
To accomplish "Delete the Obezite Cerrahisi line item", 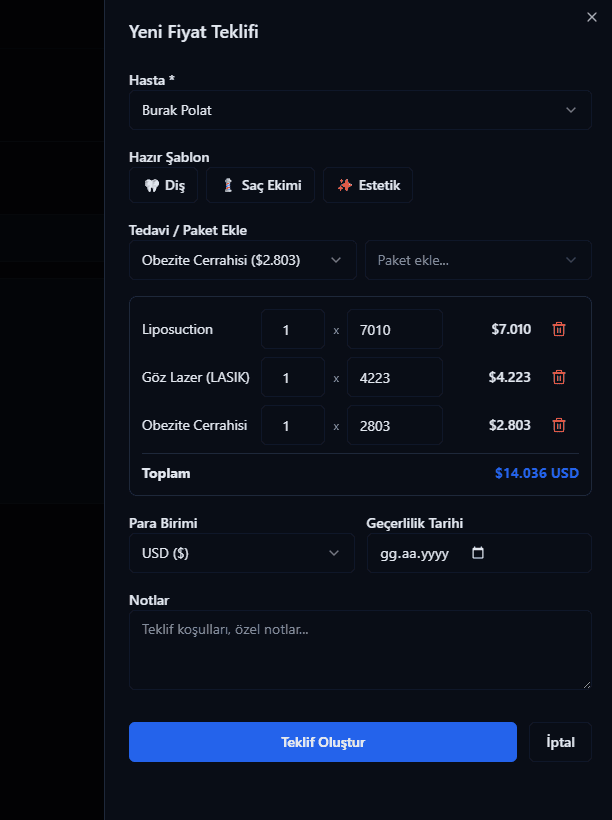I will [559, 425].
